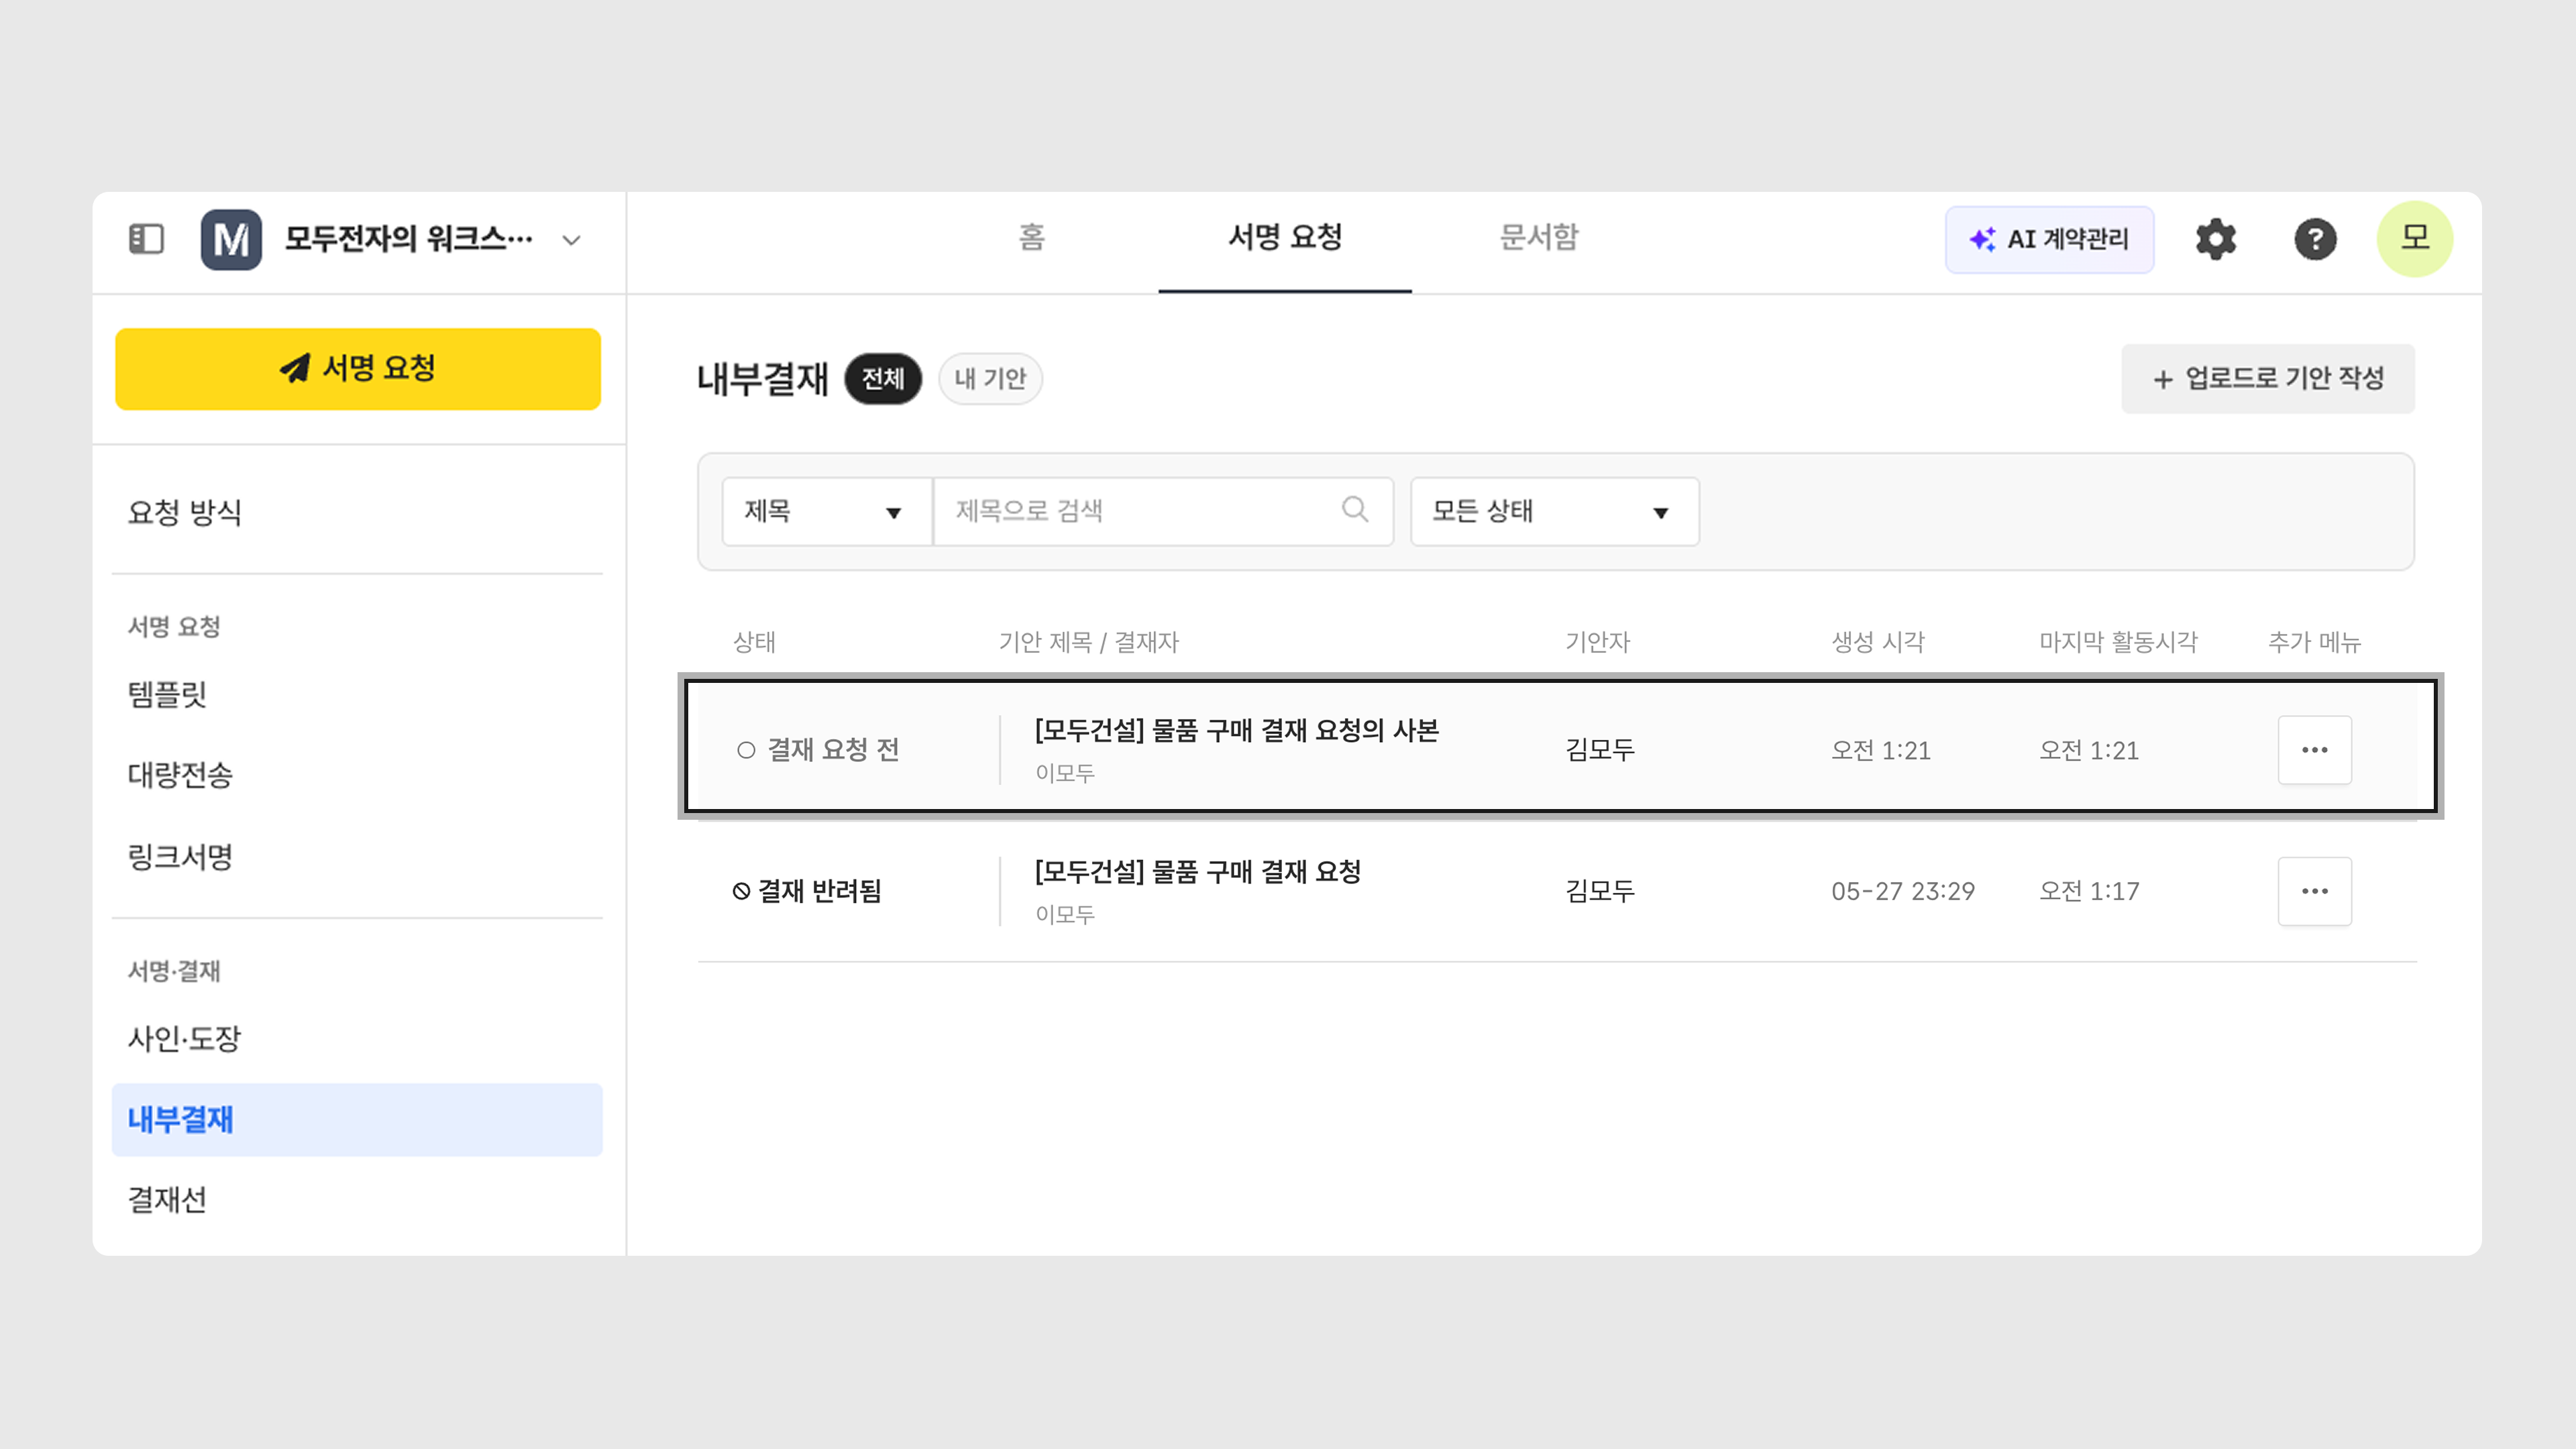Open 결재선 in the sidebar
Screen dimensions: 2576x1449
click(x=167, y=1199)
